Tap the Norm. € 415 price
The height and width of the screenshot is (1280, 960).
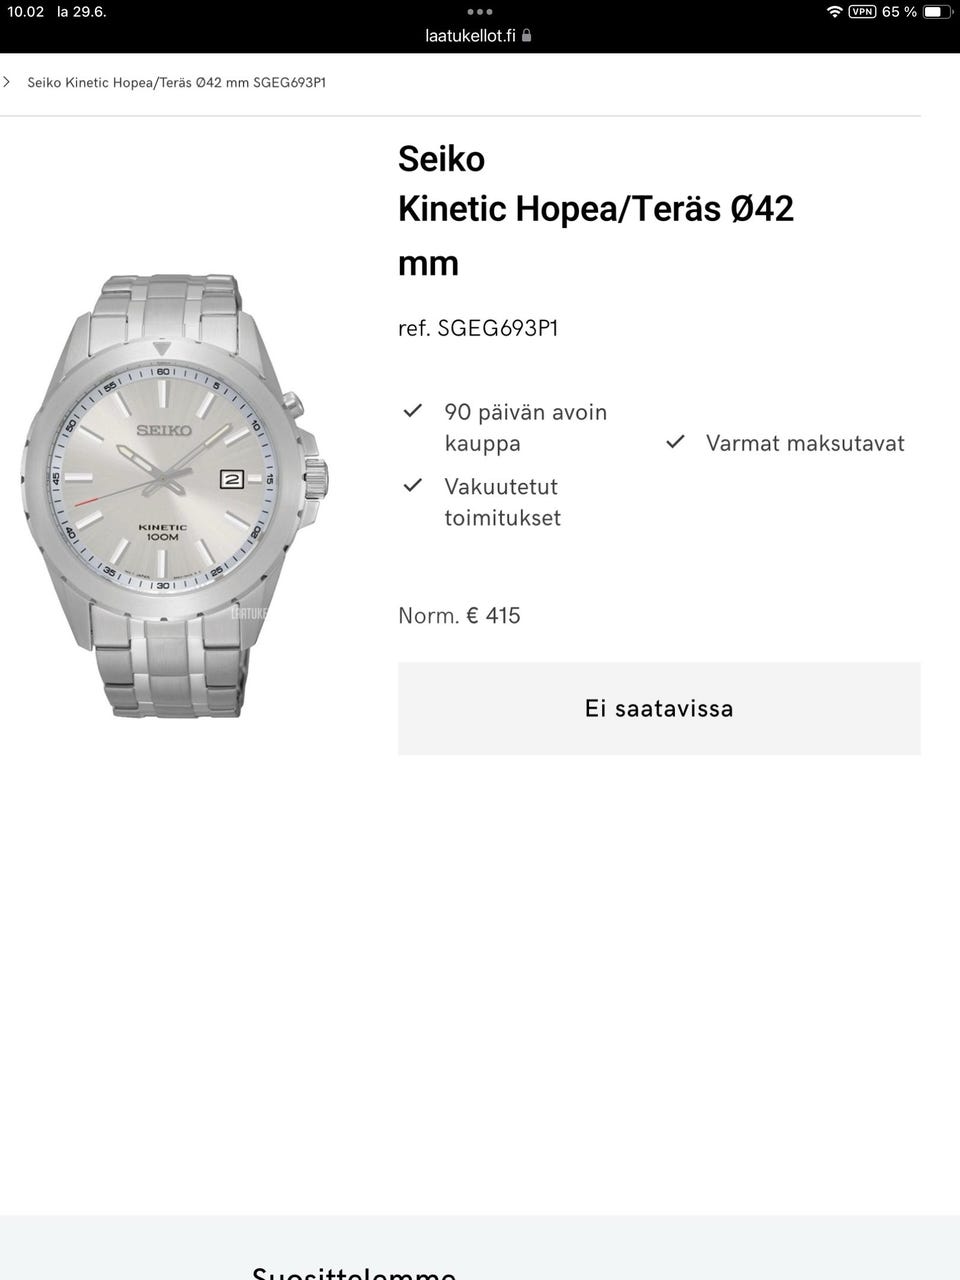459,615
